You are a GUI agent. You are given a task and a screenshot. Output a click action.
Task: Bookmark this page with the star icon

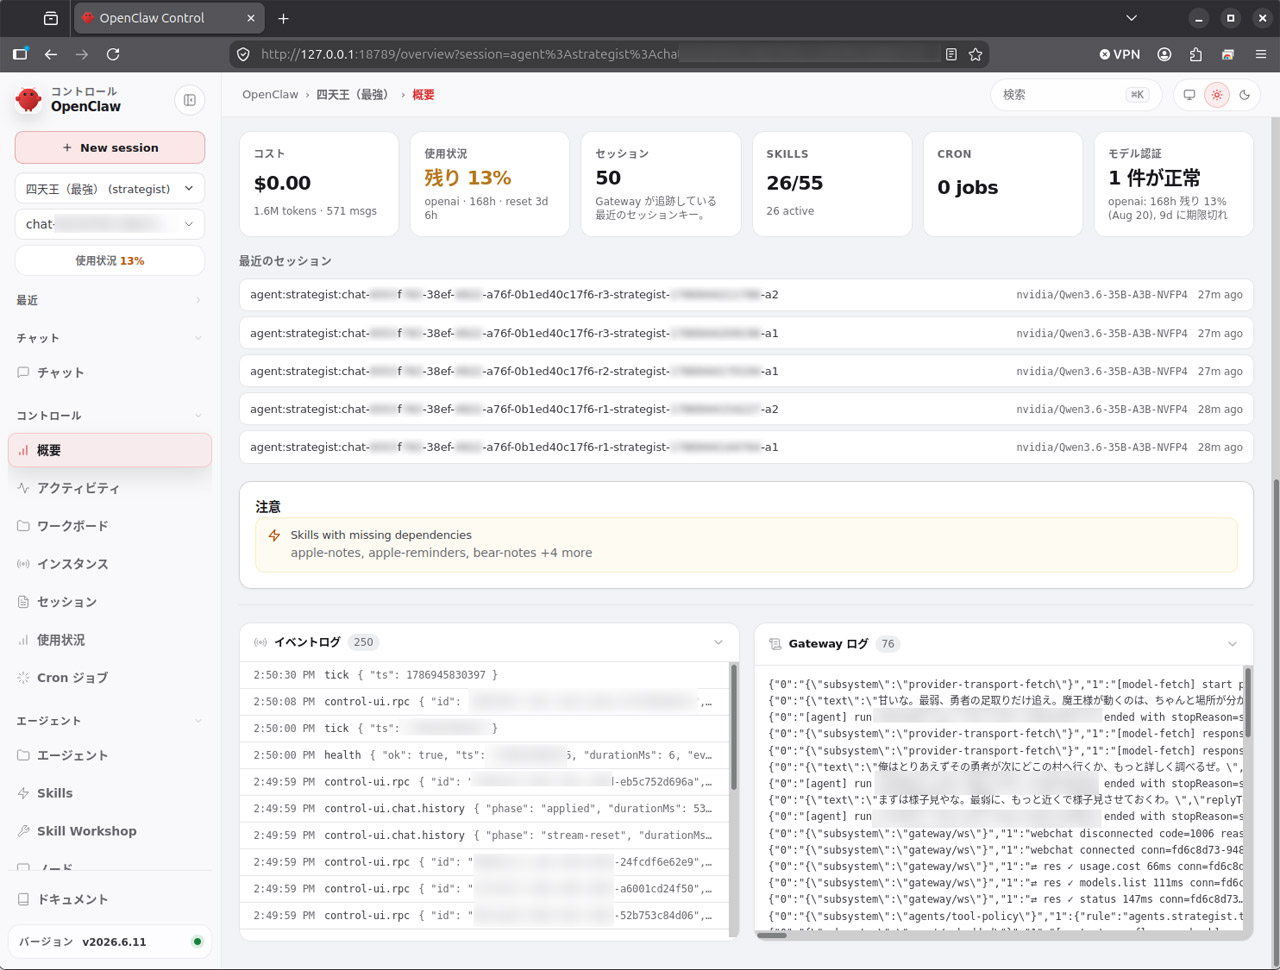975,54
